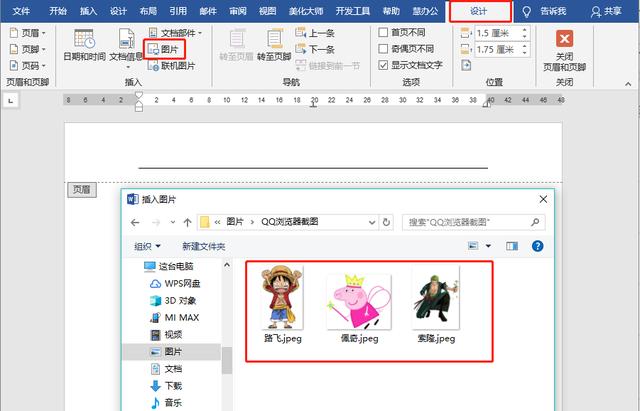
Task: Select 下载 folder in tree
Action: tap(166, 386)
